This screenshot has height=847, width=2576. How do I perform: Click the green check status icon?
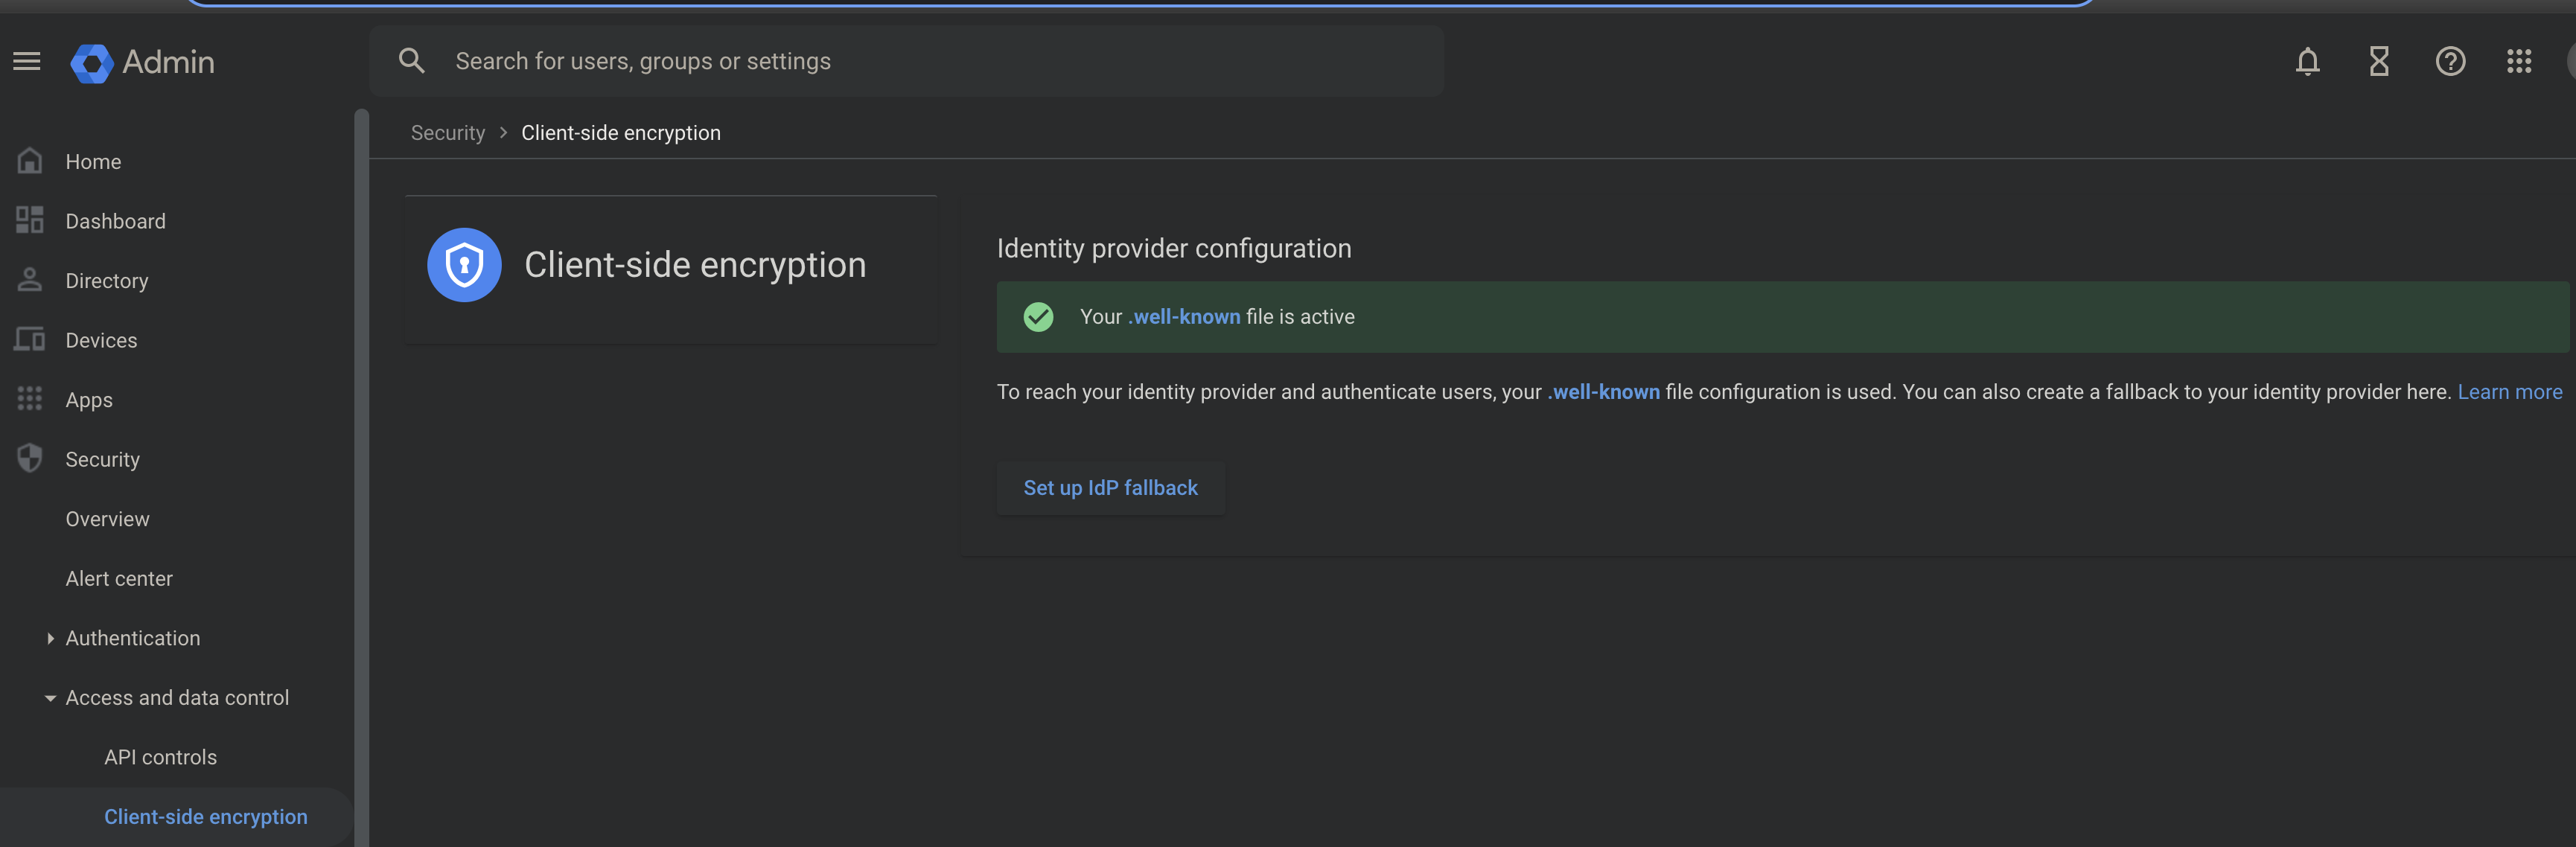(x=1038, y=317)
